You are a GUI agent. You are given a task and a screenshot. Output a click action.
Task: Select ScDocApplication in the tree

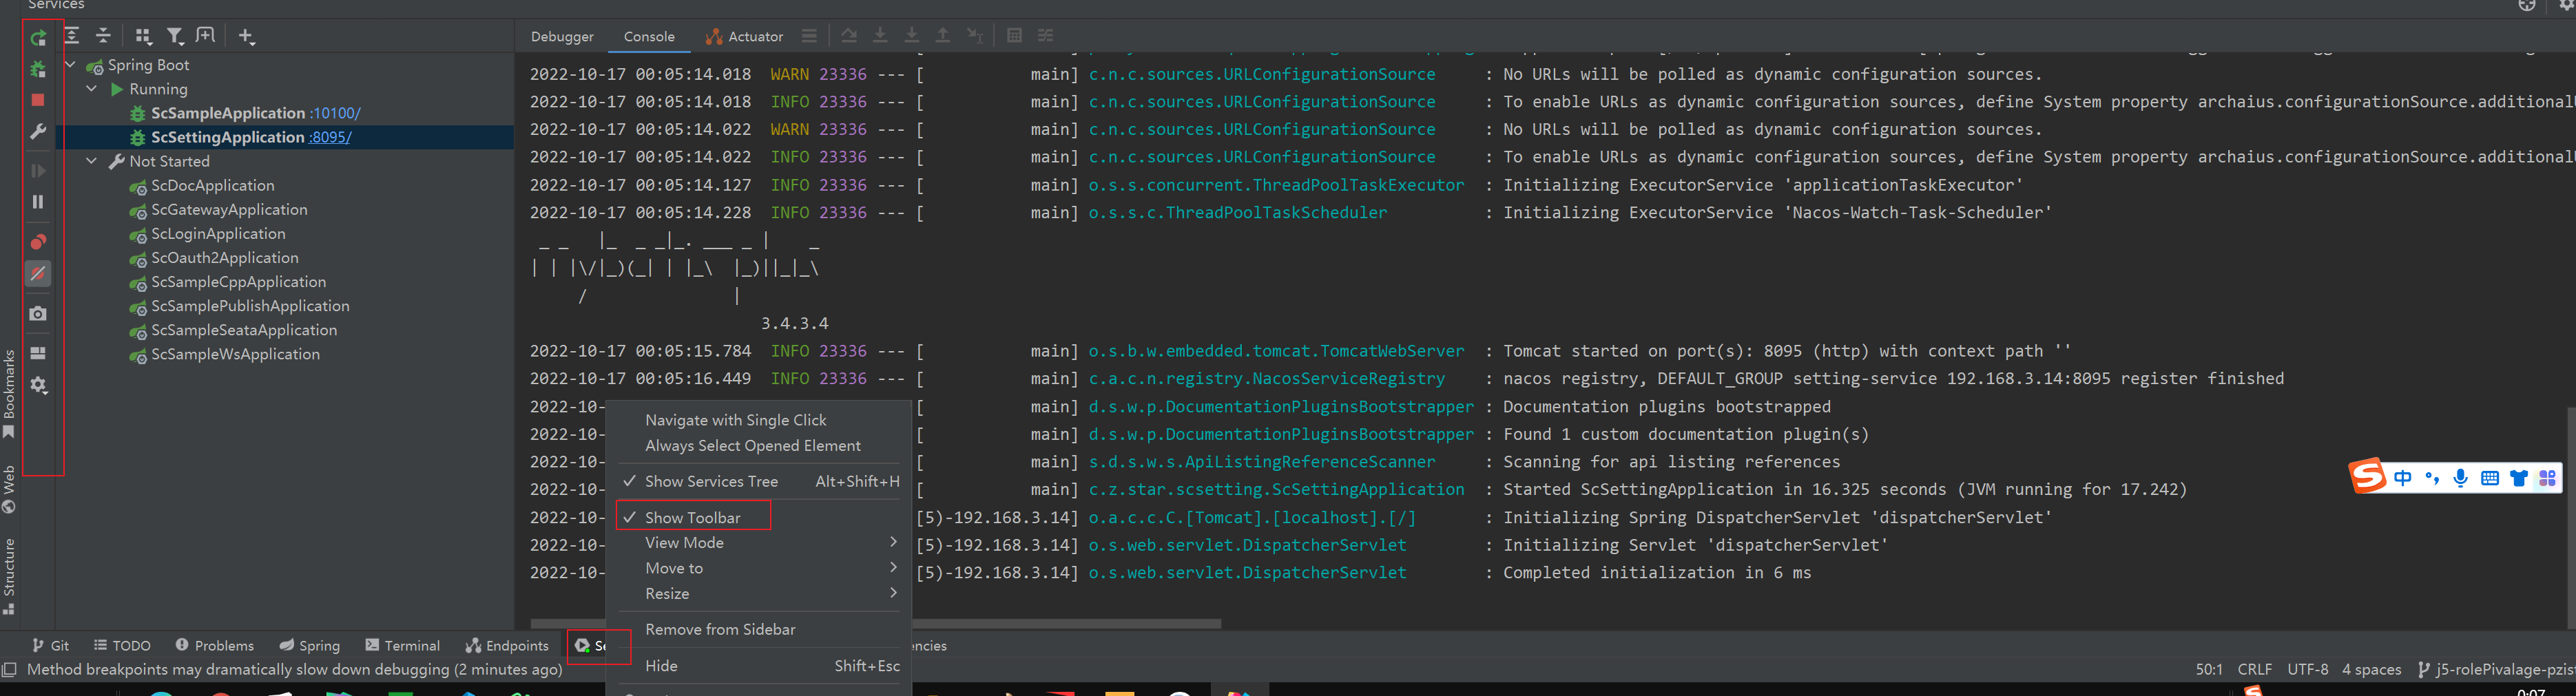(x=212, y=185)
